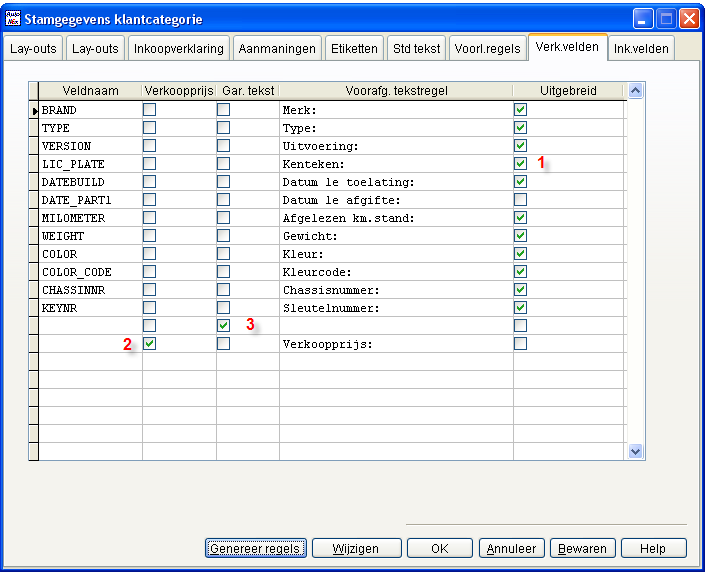The height and width of the screenshot is (575, 707).
Task: Click the grid scrollbar up arrow
Action: point(636,91)
